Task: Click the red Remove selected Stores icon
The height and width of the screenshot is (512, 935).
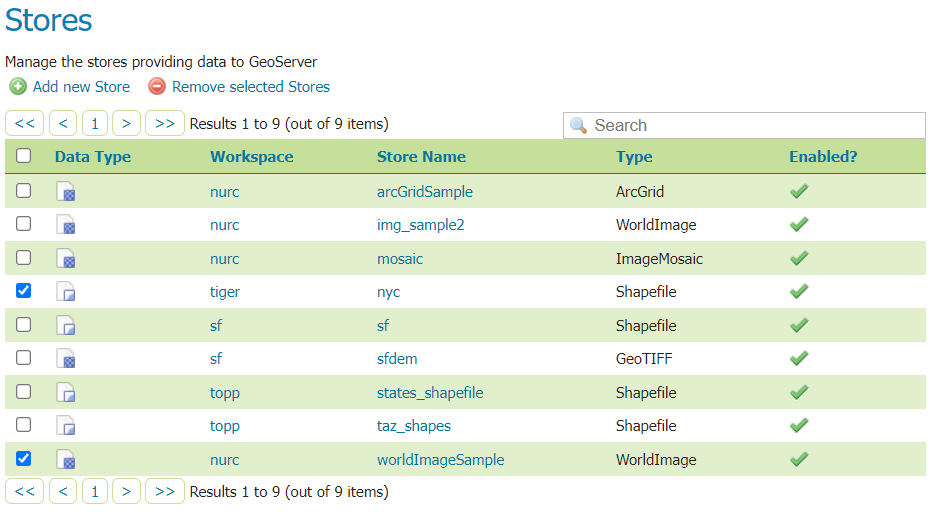Action: click(x=156, y=87)
